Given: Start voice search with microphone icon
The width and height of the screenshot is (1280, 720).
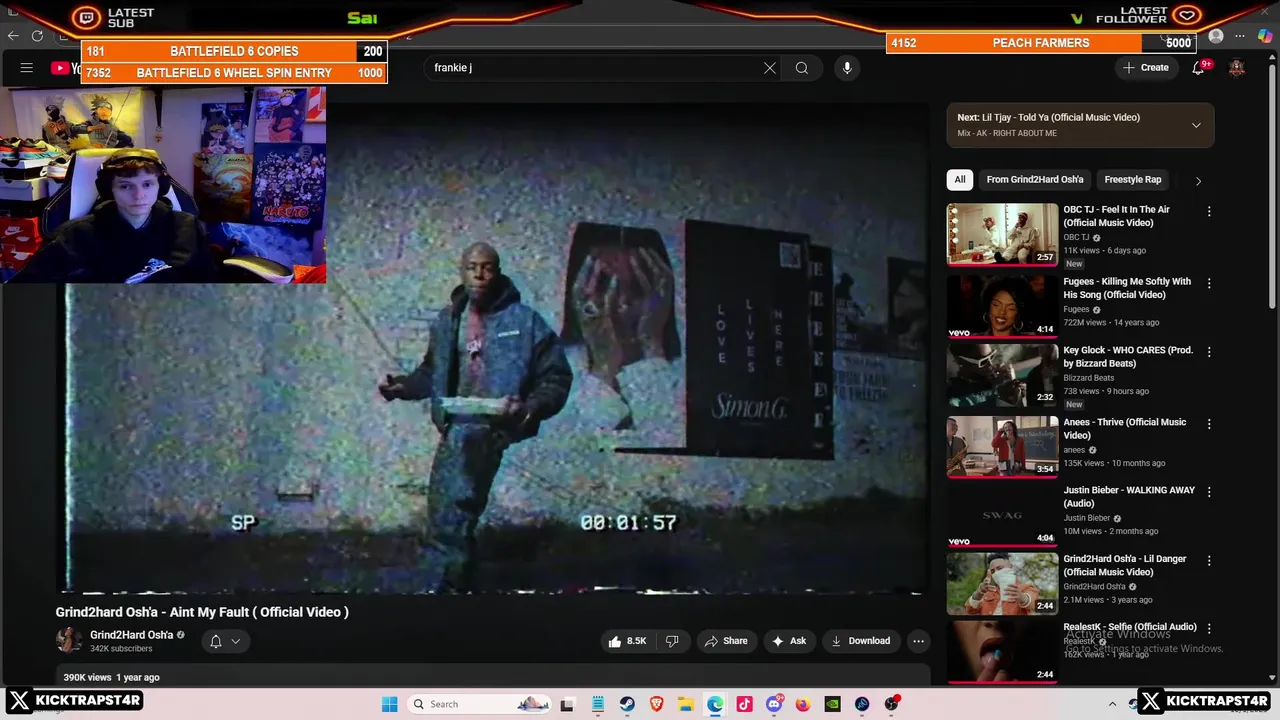Looking at the screenshot, I should tap(847, 68).
